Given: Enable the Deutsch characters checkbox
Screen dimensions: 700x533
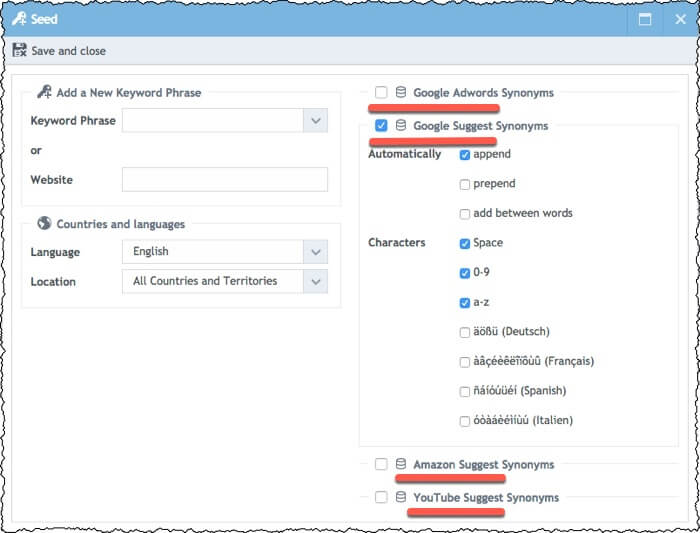Looking at the screenshot, I should tap(465, 332).
